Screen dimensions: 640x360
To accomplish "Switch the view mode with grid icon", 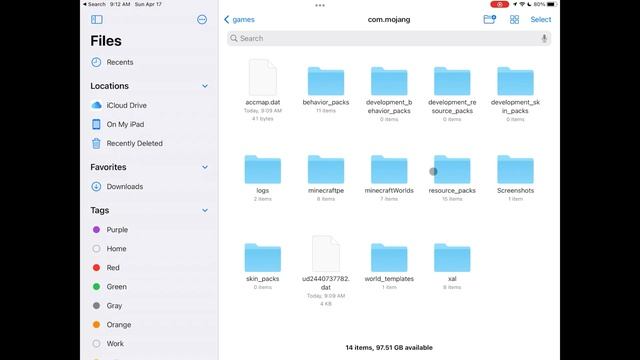I will 514,19.
